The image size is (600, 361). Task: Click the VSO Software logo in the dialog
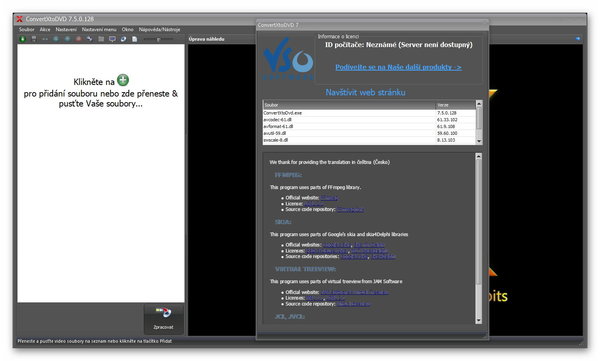point(288,58)
